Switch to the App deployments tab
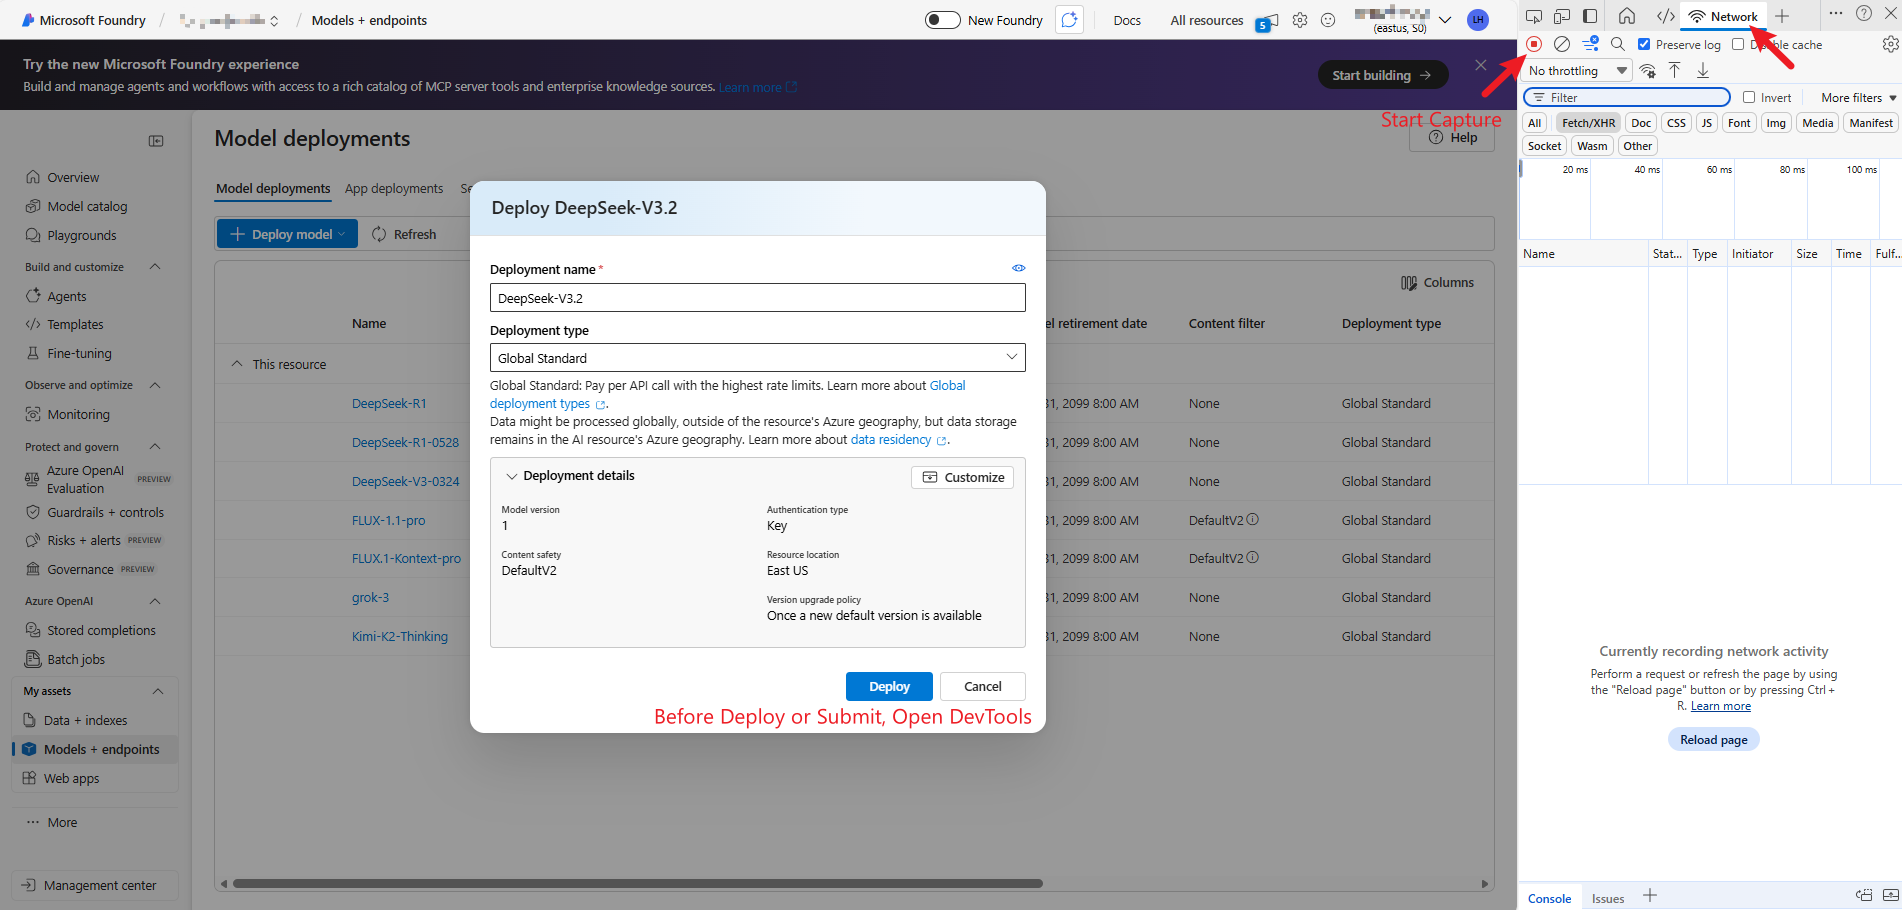Viewport: 1902px width, 910px height. [394, 188]
